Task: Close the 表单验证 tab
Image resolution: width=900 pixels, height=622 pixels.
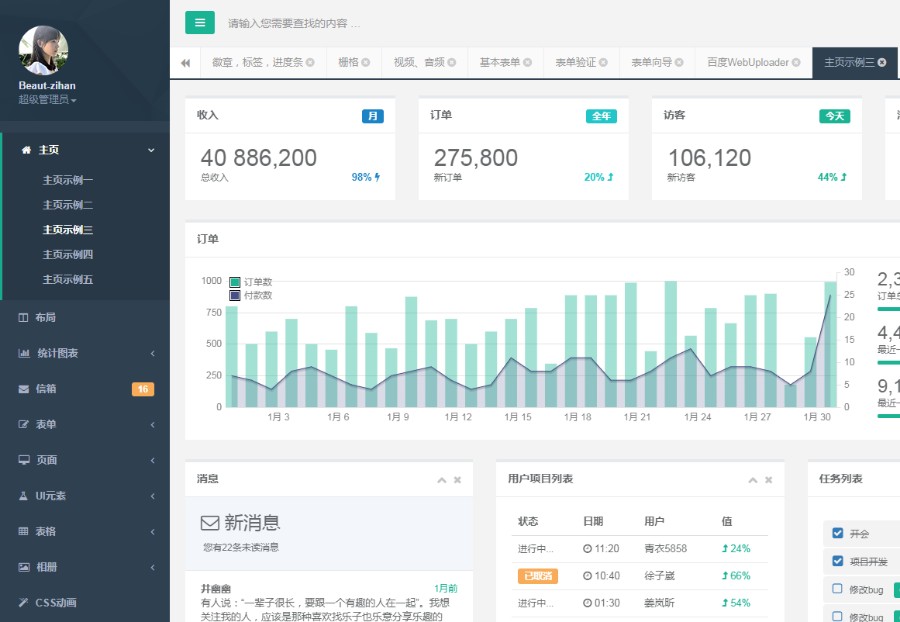Action: (603, 63)
